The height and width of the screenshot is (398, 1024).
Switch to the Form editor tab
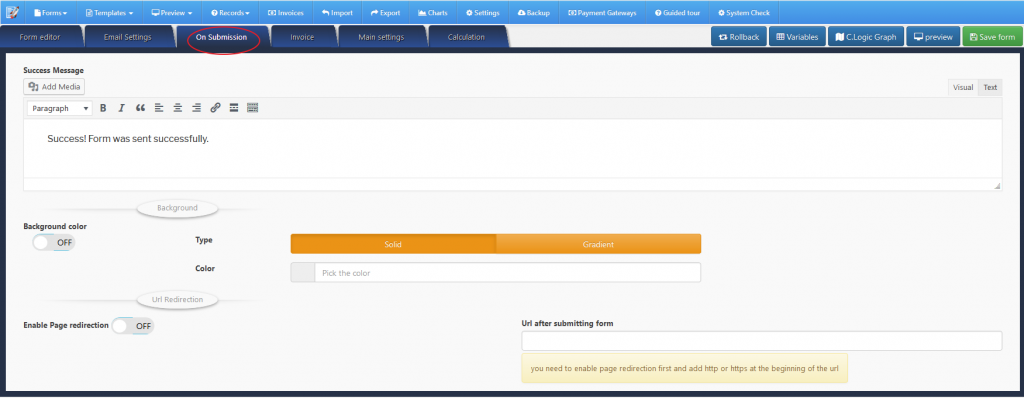(40, 37)
